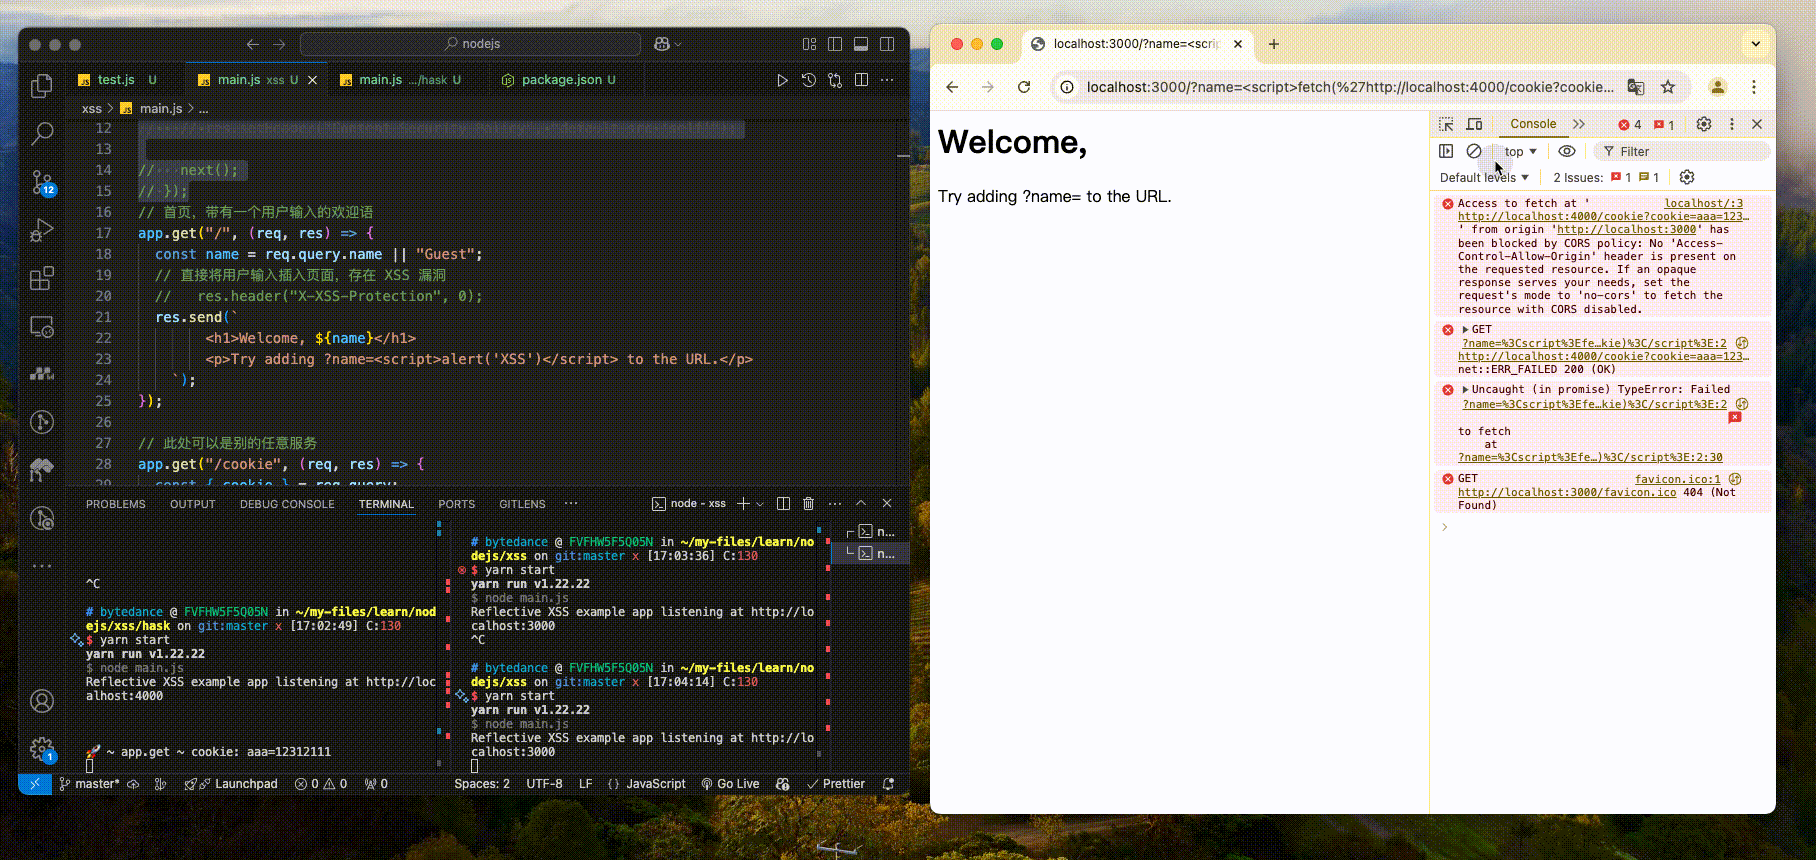Open Remote Explorer in activity bar
1816x860 pixels.
point(42,326)
